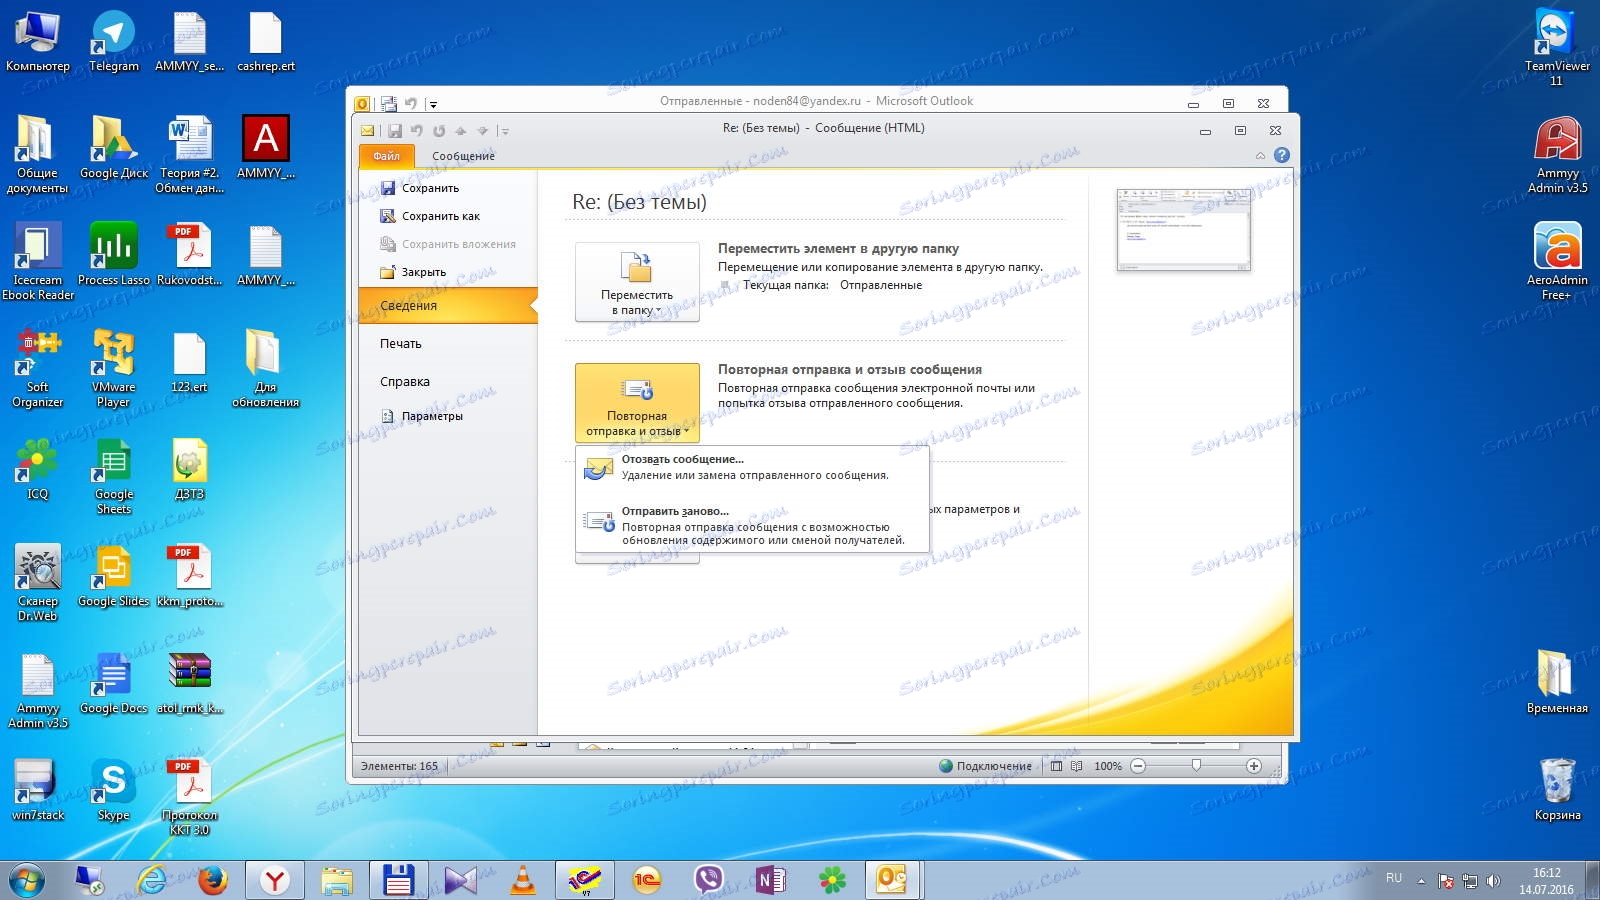Choose Отозвать сообщение option
The height and width of the screenshot is (900, 1600).
pyautogui.click(x=752, y=468)
